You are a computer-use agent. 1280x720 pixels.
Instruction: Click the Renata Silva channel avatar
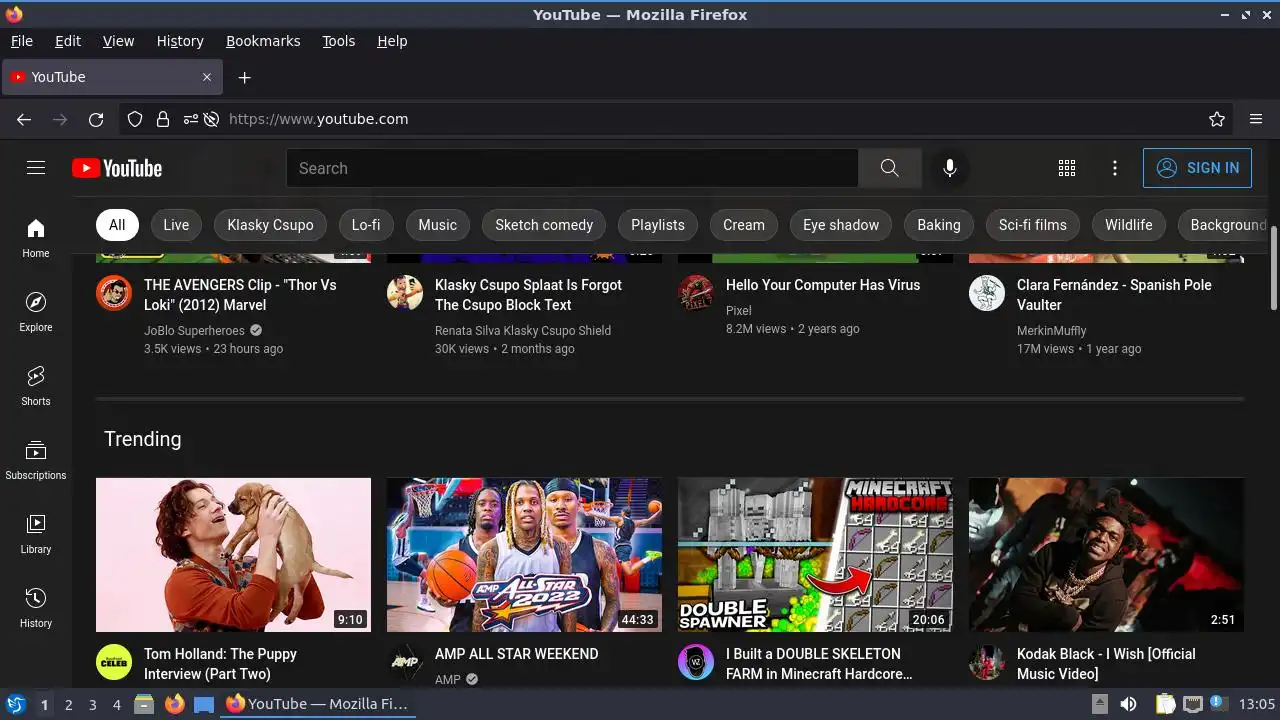pyautogui.click(x=405, y=293)
